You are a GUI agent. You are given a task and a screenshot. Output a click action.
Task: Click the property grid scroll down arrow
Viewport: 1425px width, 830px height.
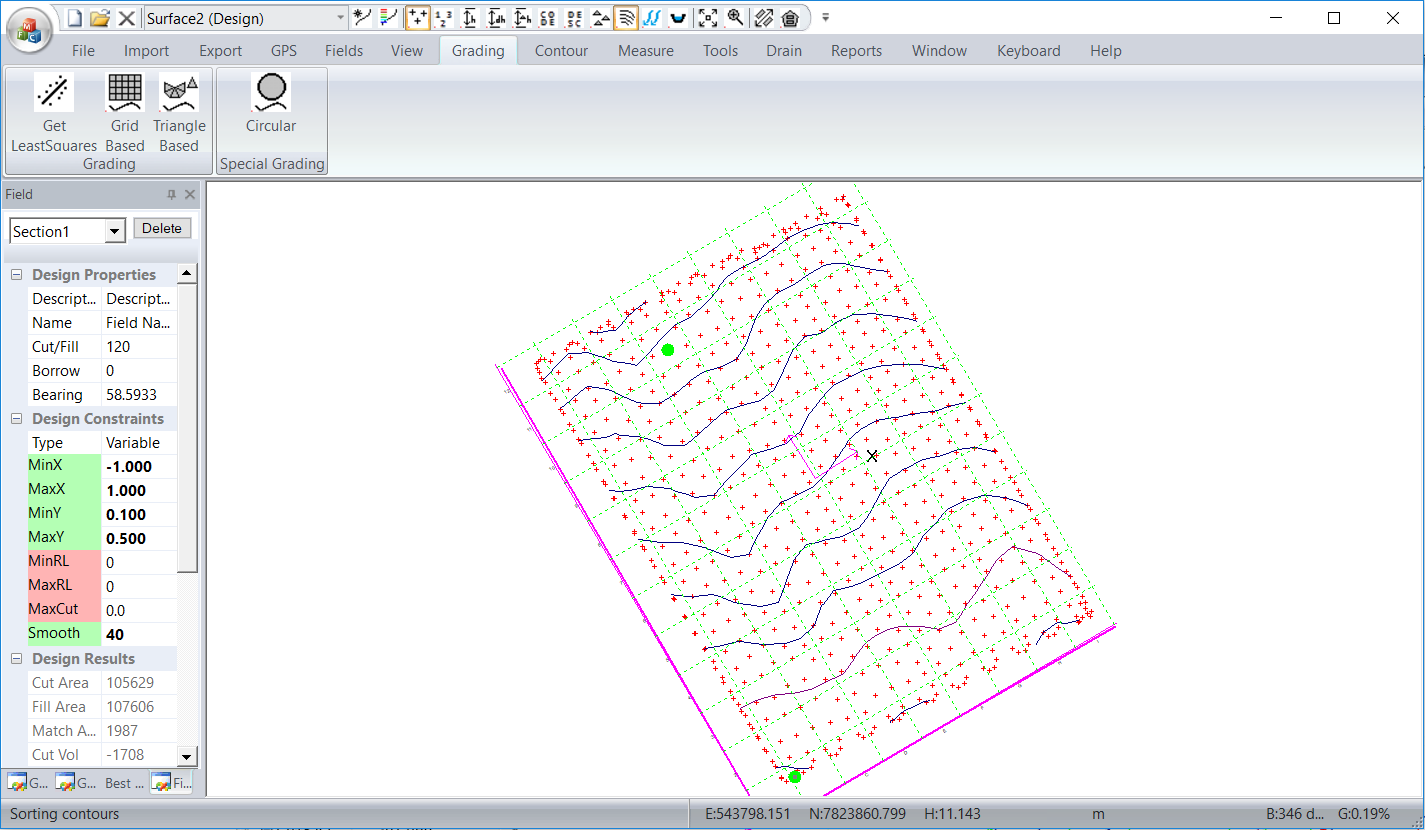[x=187, y=755]
